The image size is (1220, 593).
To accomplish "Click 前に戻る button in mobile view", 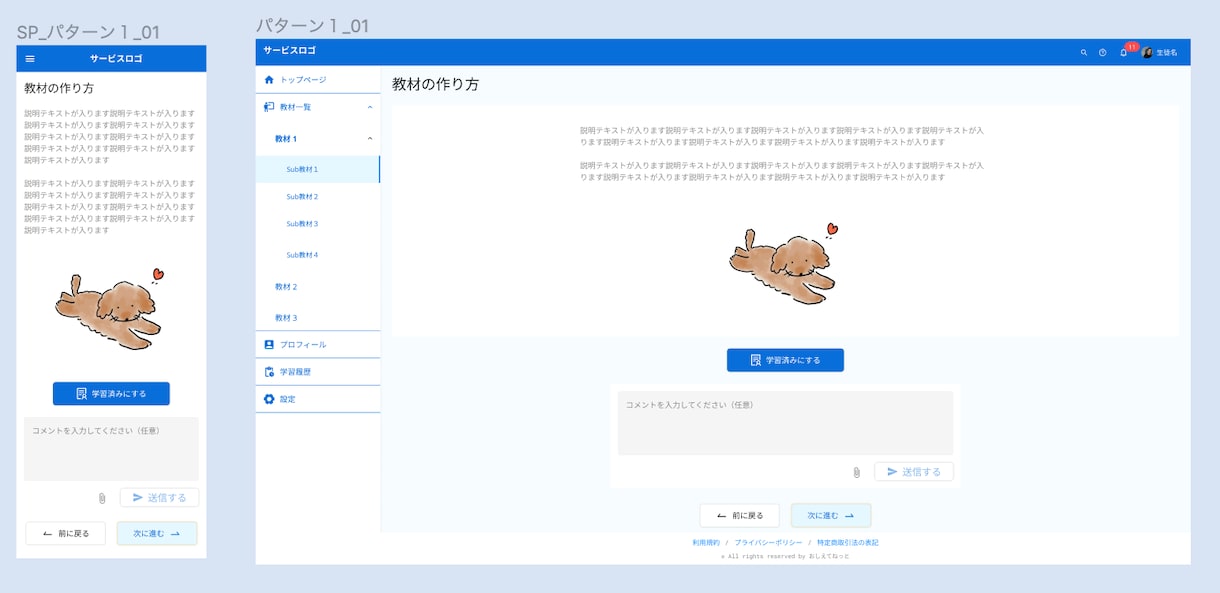I will pyautogui.click(x=65, y=534).
